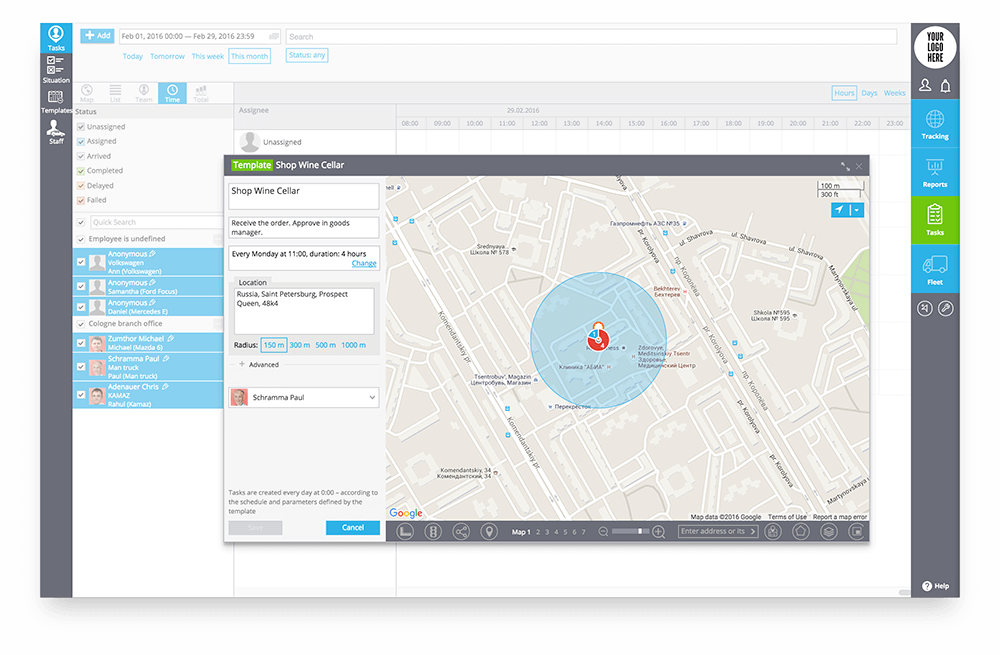Click the map layers icon in toolbar
Viewport: 1000px width, 655px height.
pyautogui.click(x=828, y=532)
